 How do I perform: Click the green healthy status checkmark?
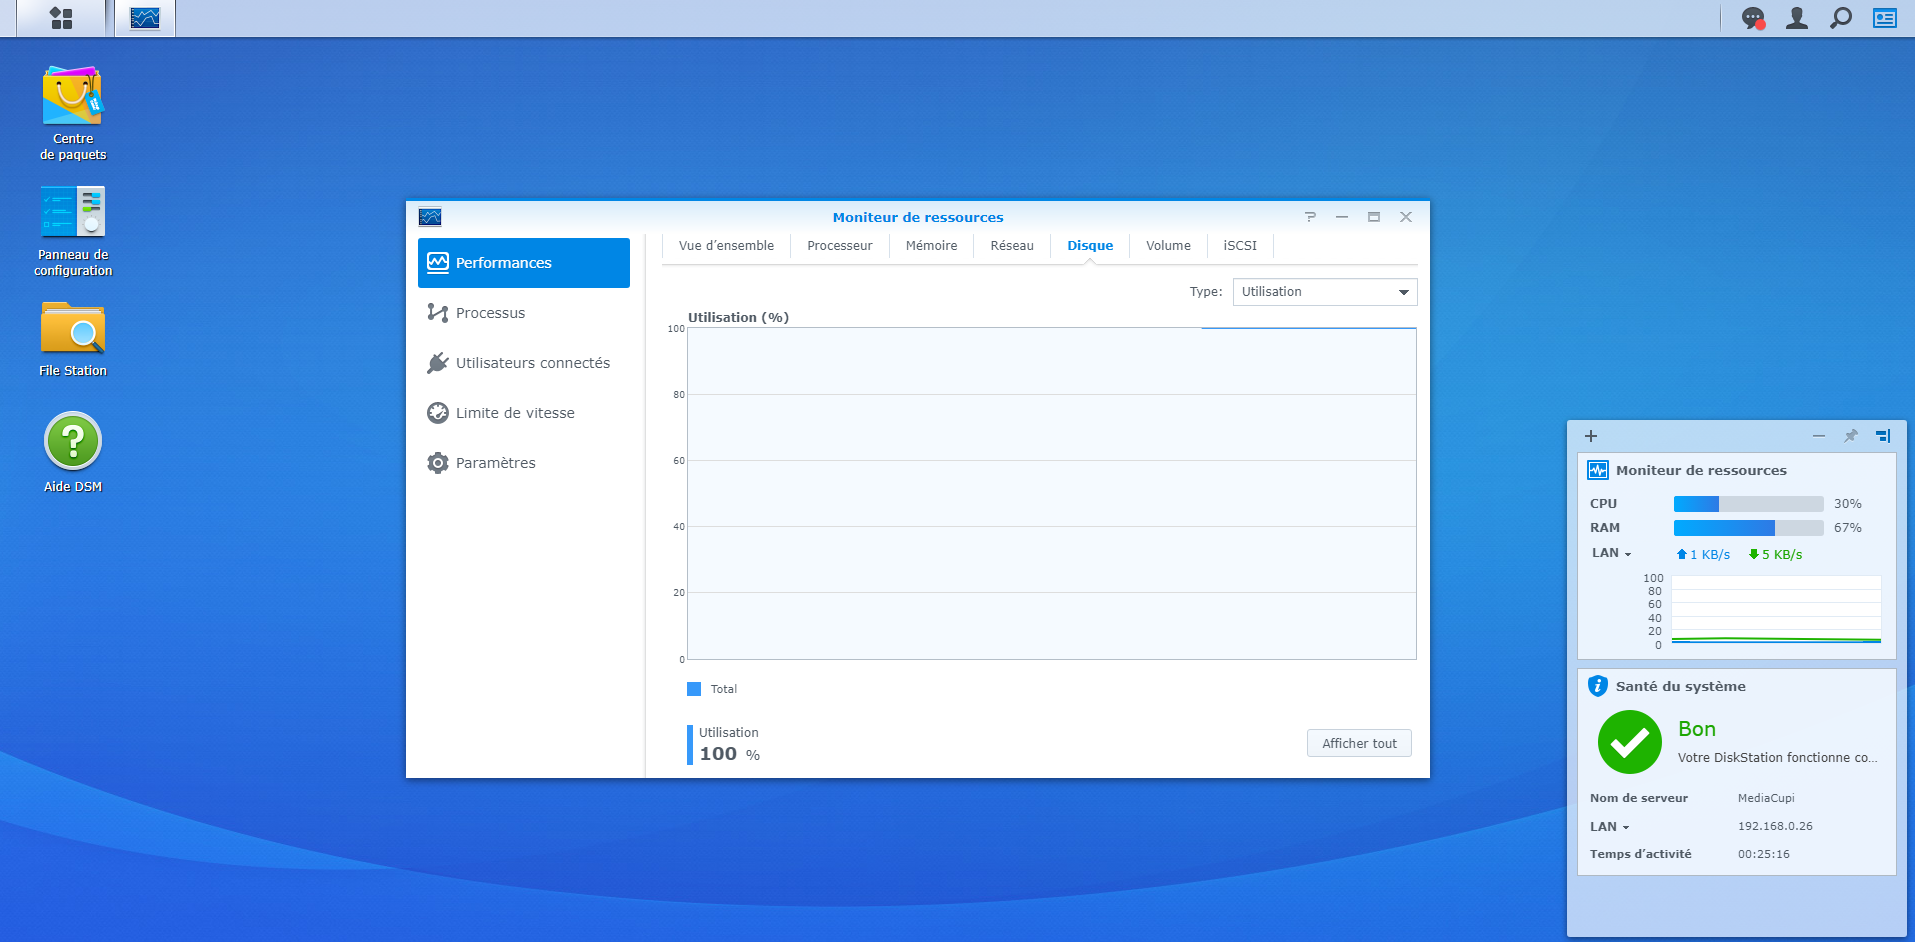(1630, 742)
